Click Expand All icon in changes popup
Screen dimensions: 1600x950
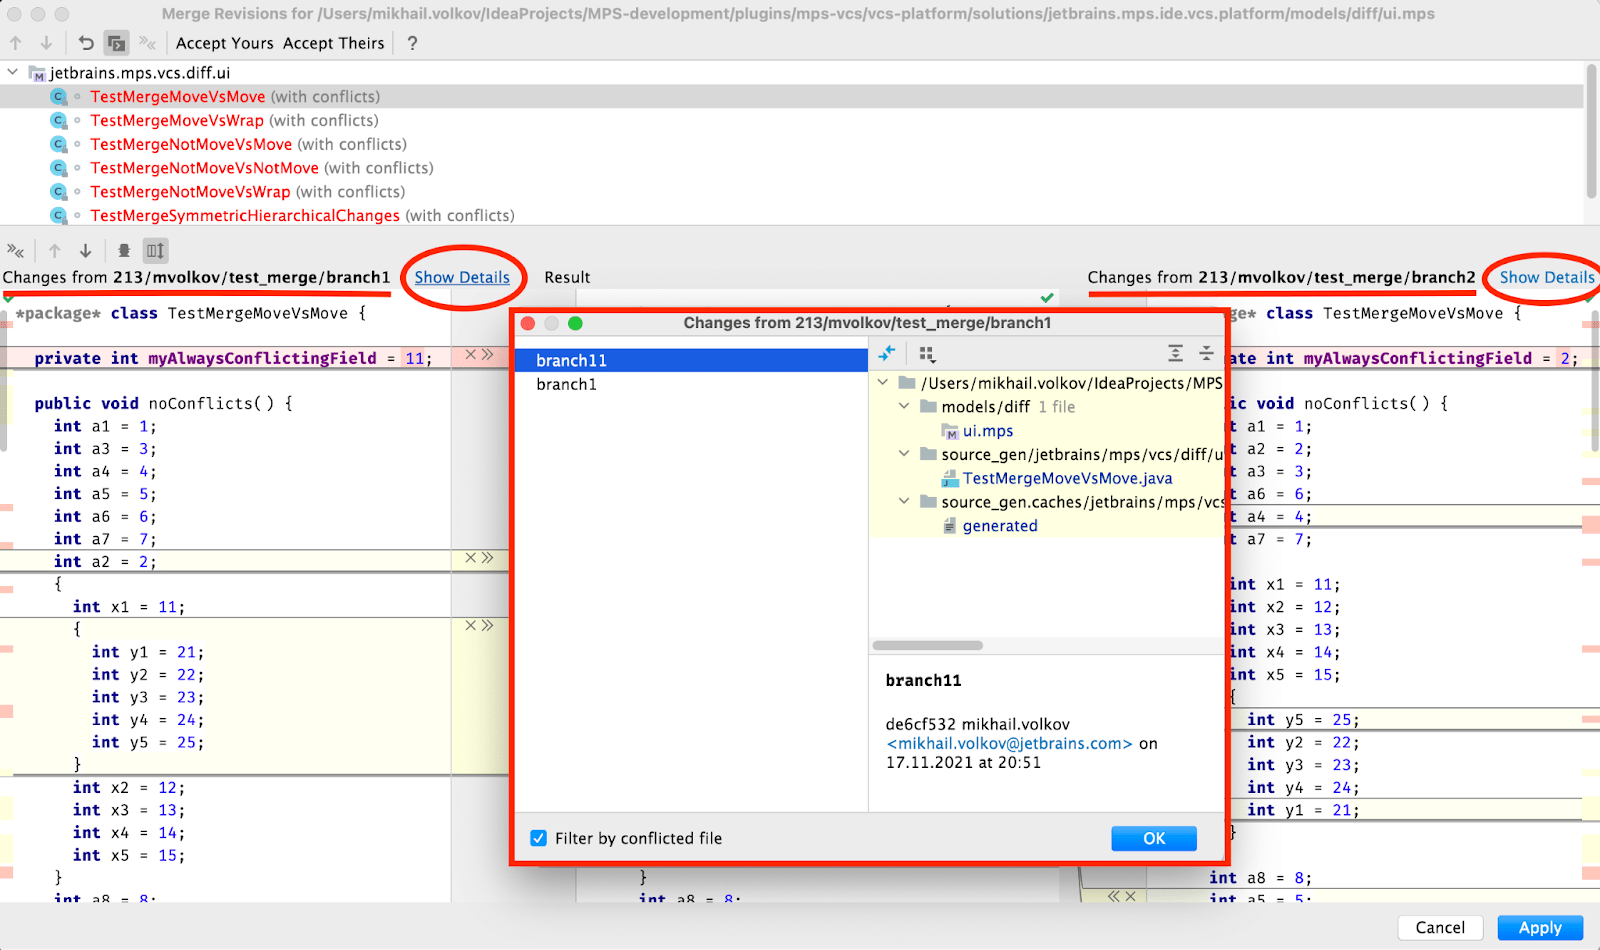tap(1175, 354)
